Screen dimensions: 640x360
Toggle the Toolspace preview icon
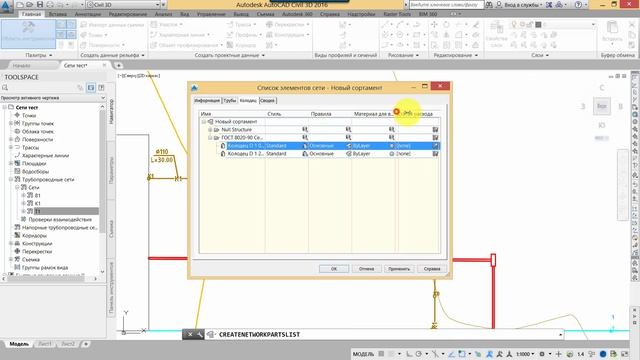pos(91,88)
